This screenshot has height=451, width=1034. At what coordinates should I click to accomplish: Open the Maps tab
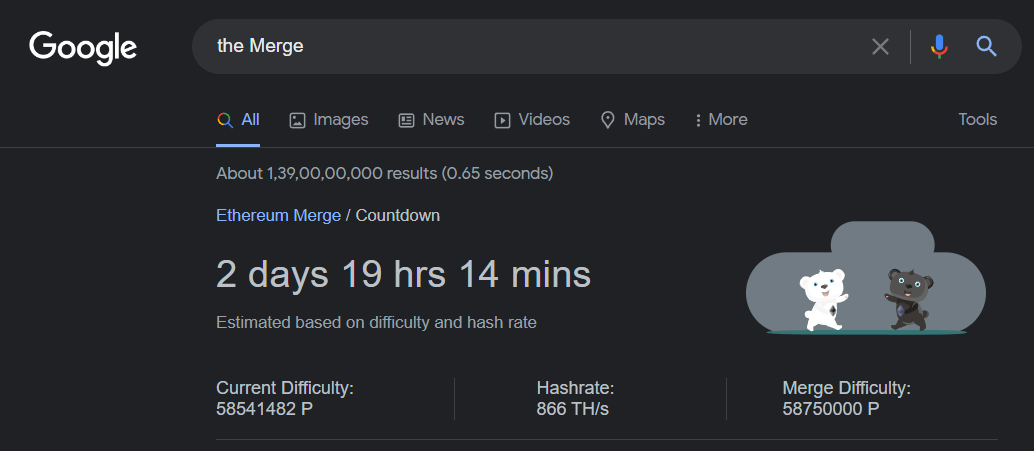click(x=633, y=120)
